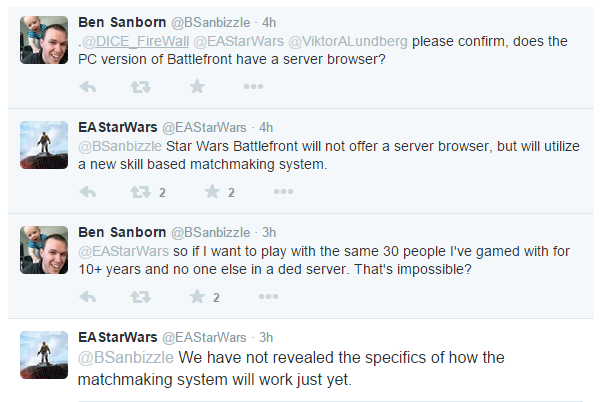Open EAStarWars avatar on the last tweet

click(44, 355)
